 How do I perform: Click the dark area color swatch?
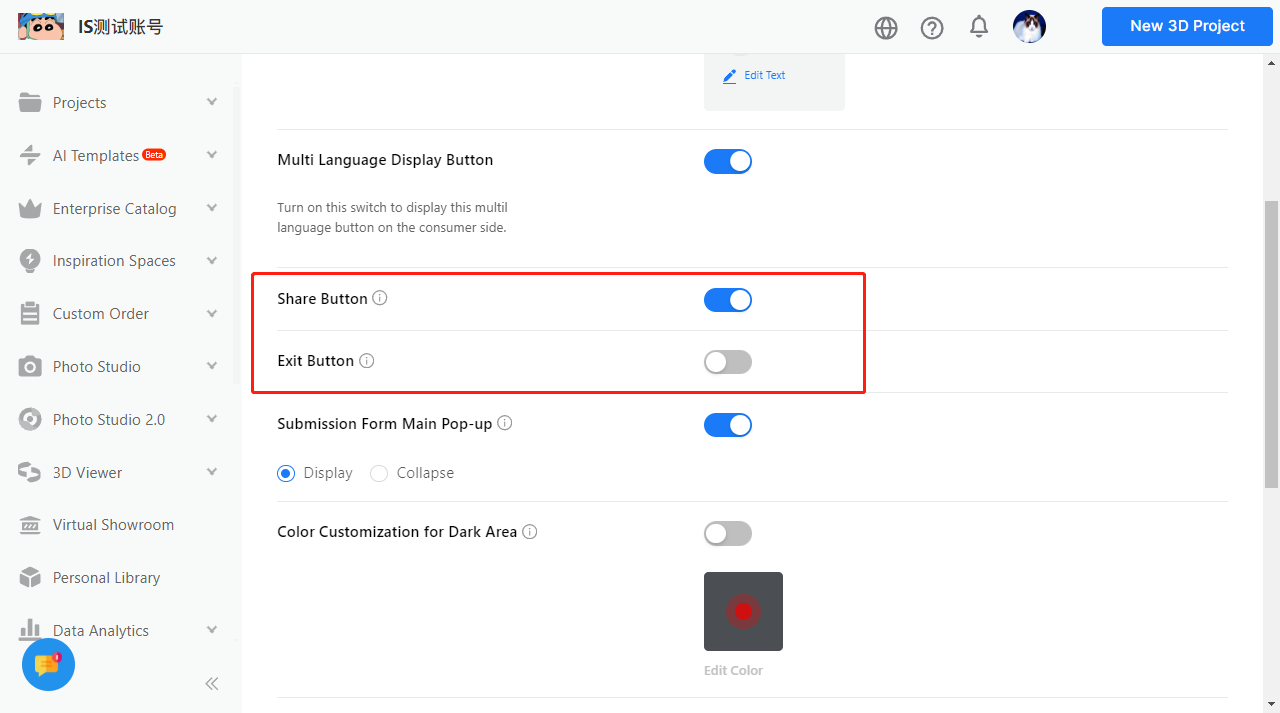coord(743,611)
